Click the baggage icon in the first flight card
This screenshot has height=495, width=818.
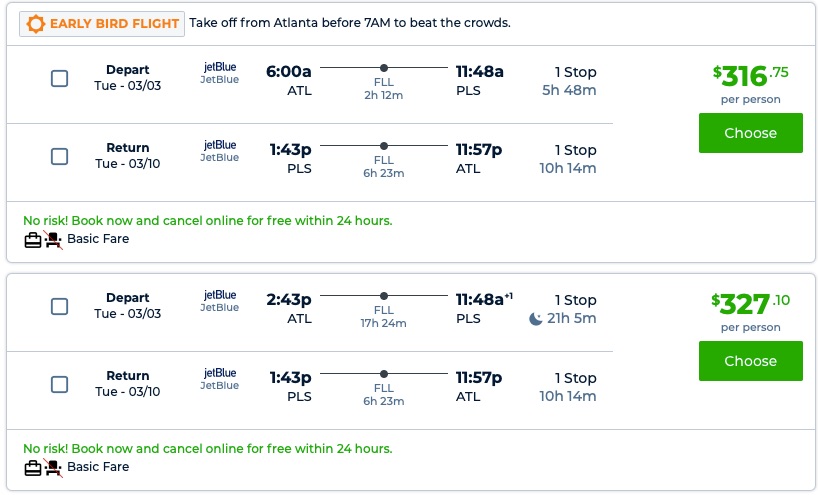pyautogui.click(x=33, y=239)
